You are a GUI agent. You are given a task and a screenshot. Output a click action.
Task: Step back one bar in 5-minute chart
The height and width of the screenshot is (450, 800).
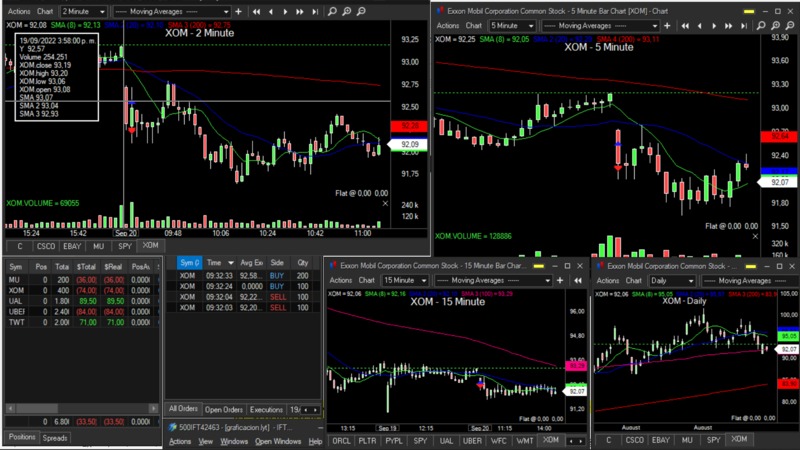[x=701, y=25]
